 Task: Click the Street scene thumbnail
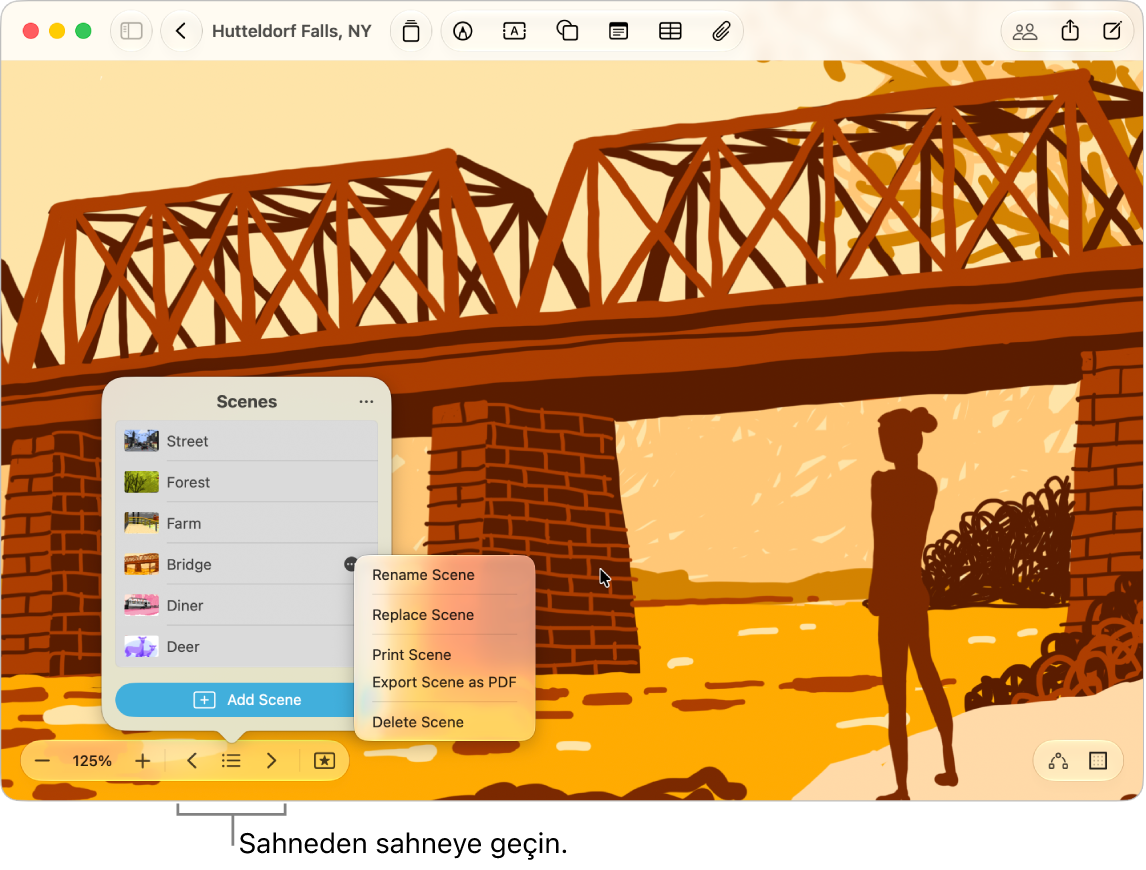point(141,441)
